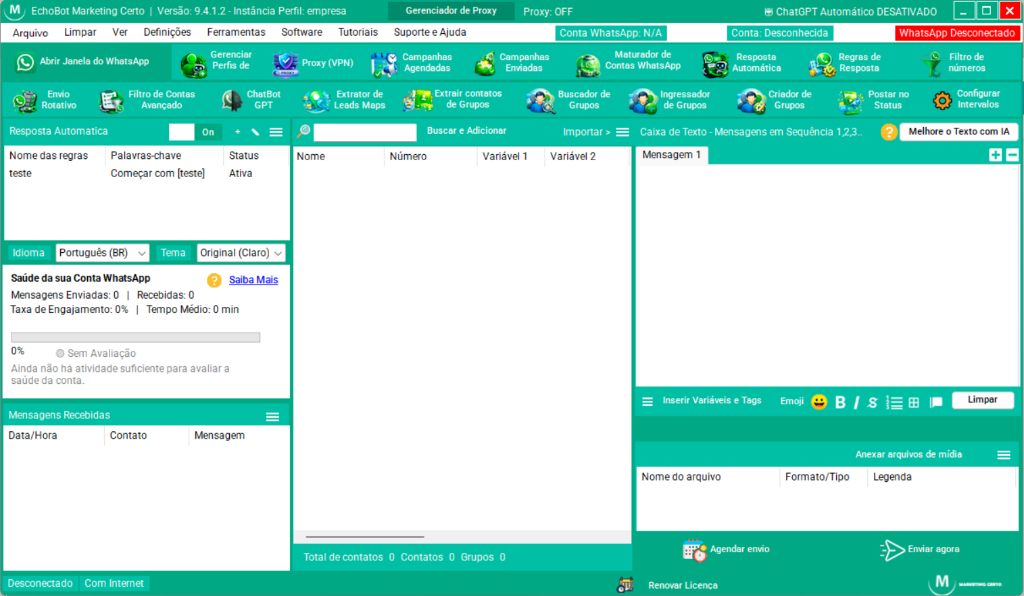The width and height of the screenshot is (1024, 596).
Task: Add a new message tab with plus icon
Action: pos(995,155)
